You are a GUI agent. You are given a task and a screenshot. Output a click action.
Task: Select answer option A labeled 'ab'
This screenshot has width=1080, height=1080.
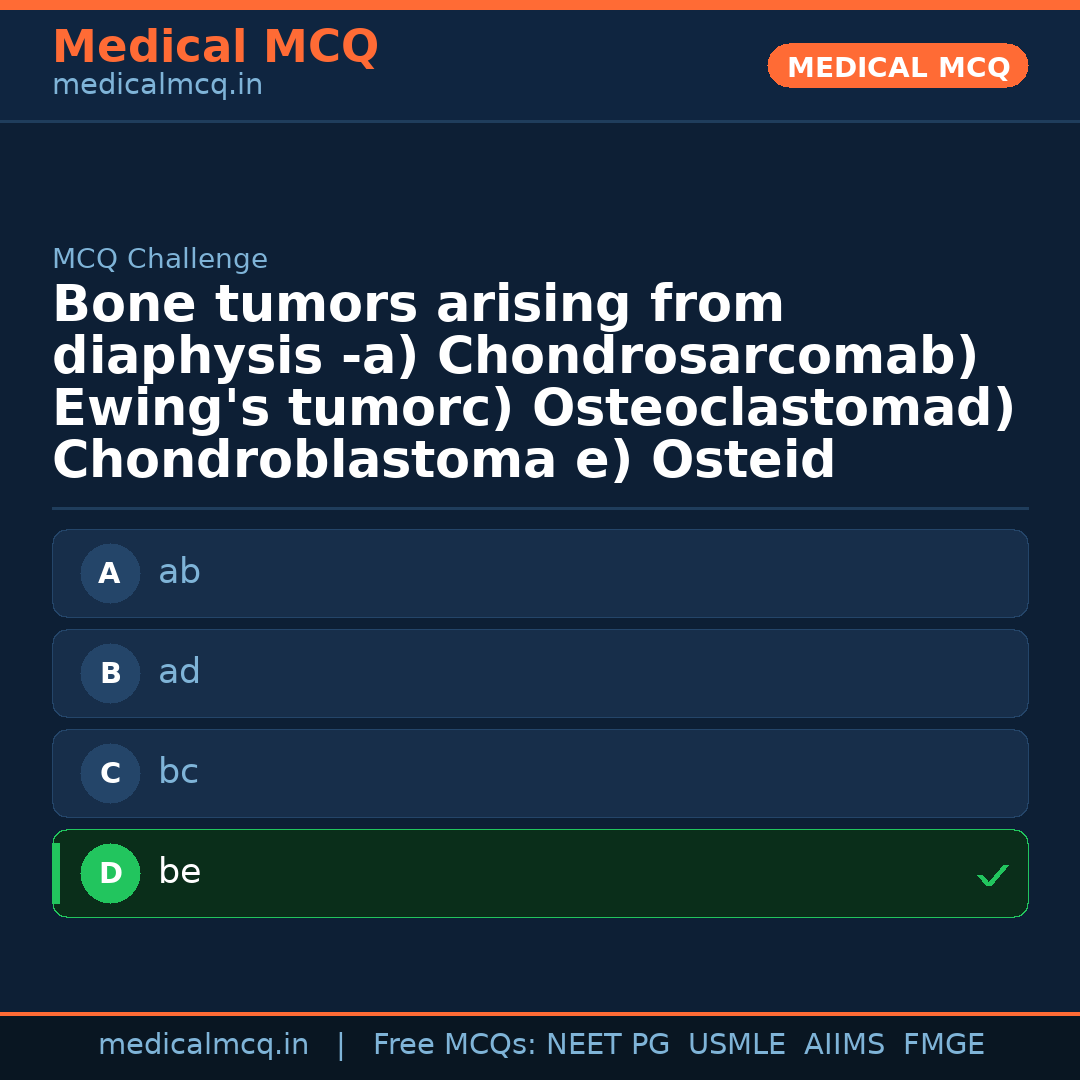[540, 573]
